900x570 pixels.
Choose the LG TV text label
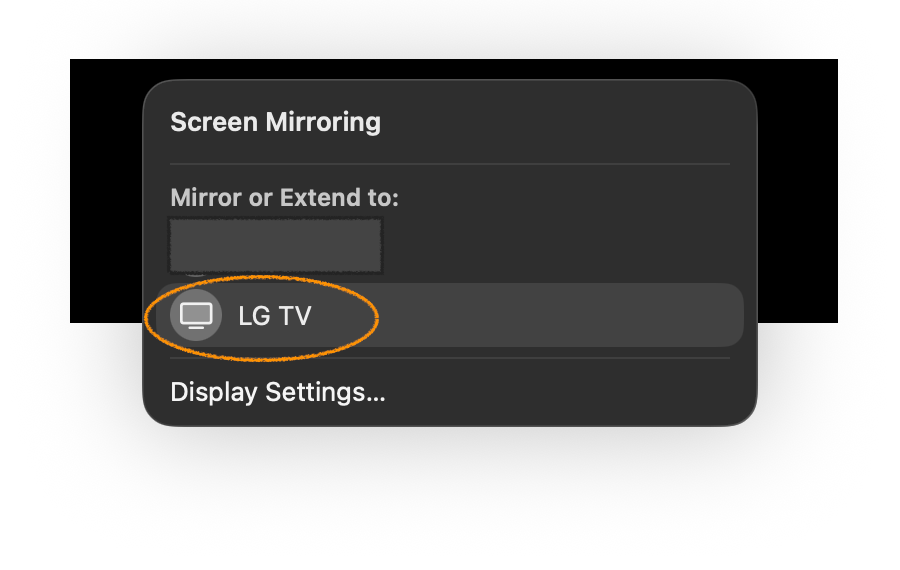click(x=275, y=316)
